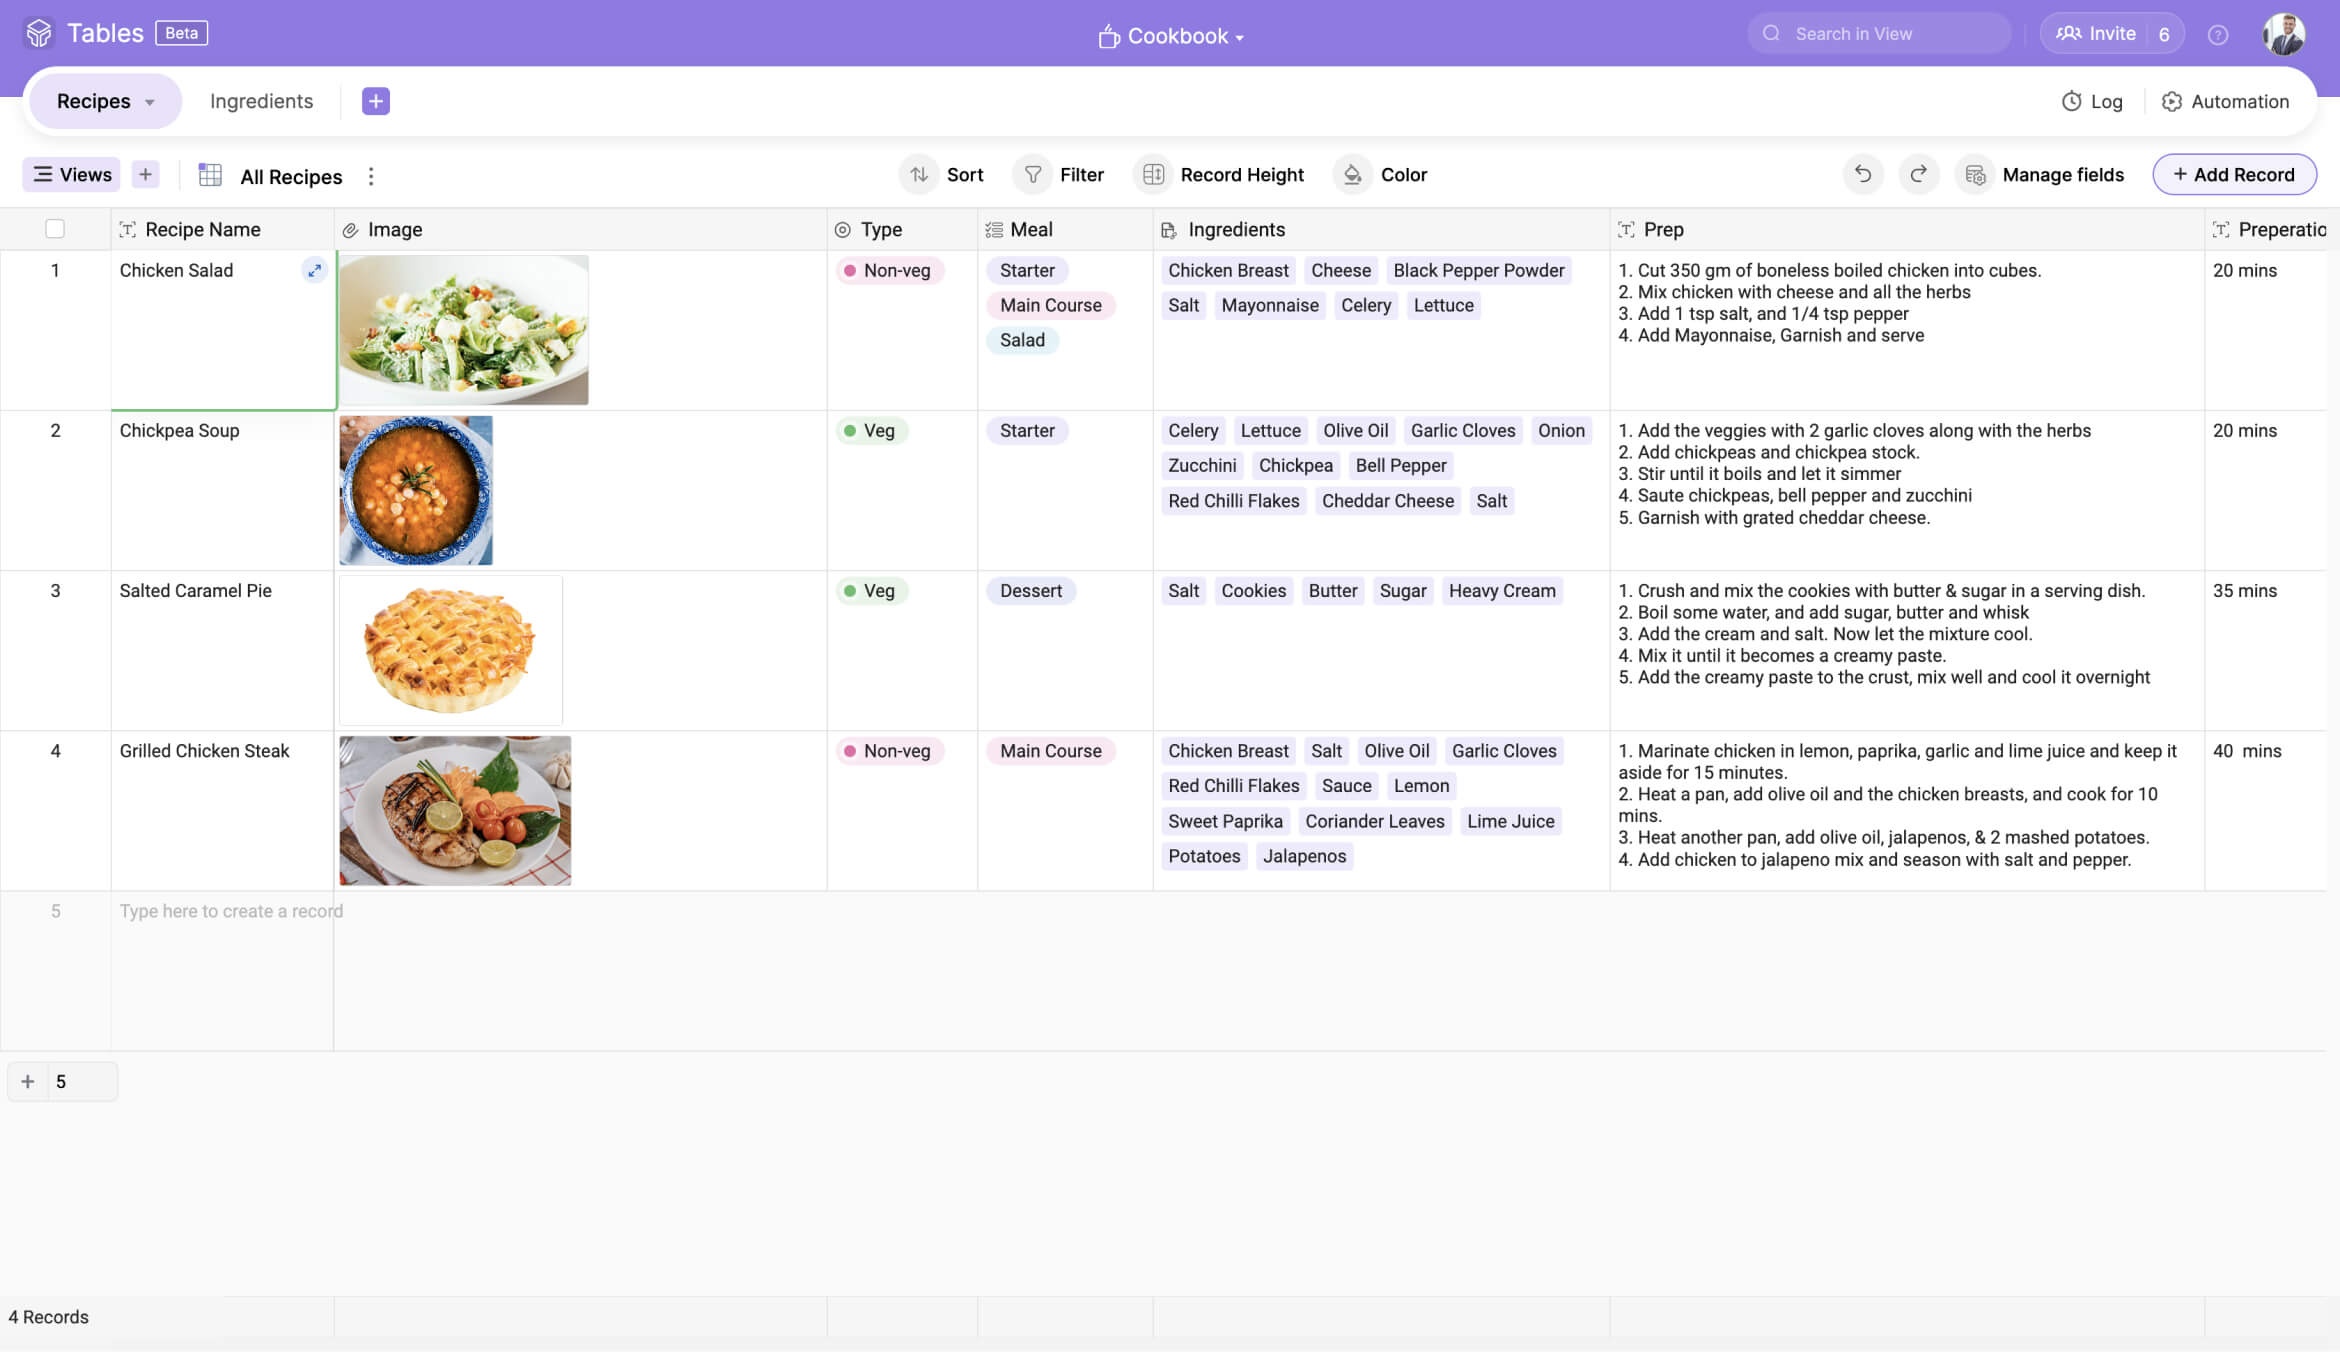Open the help question mark icon
This screenshot has width=2340, height=1352.
2217,35
